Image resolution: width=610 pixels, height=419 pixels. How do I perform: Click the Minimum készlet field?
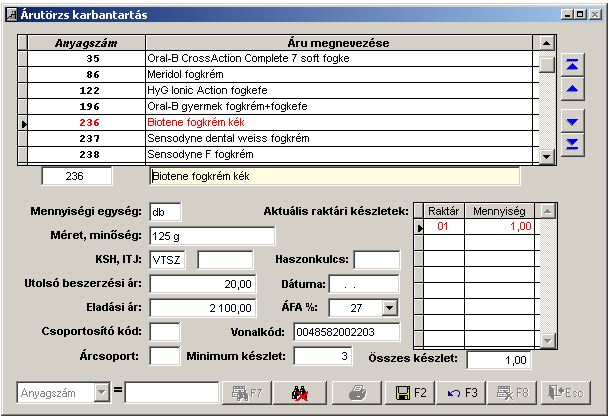pyautogui.click(x=323, y=356)
